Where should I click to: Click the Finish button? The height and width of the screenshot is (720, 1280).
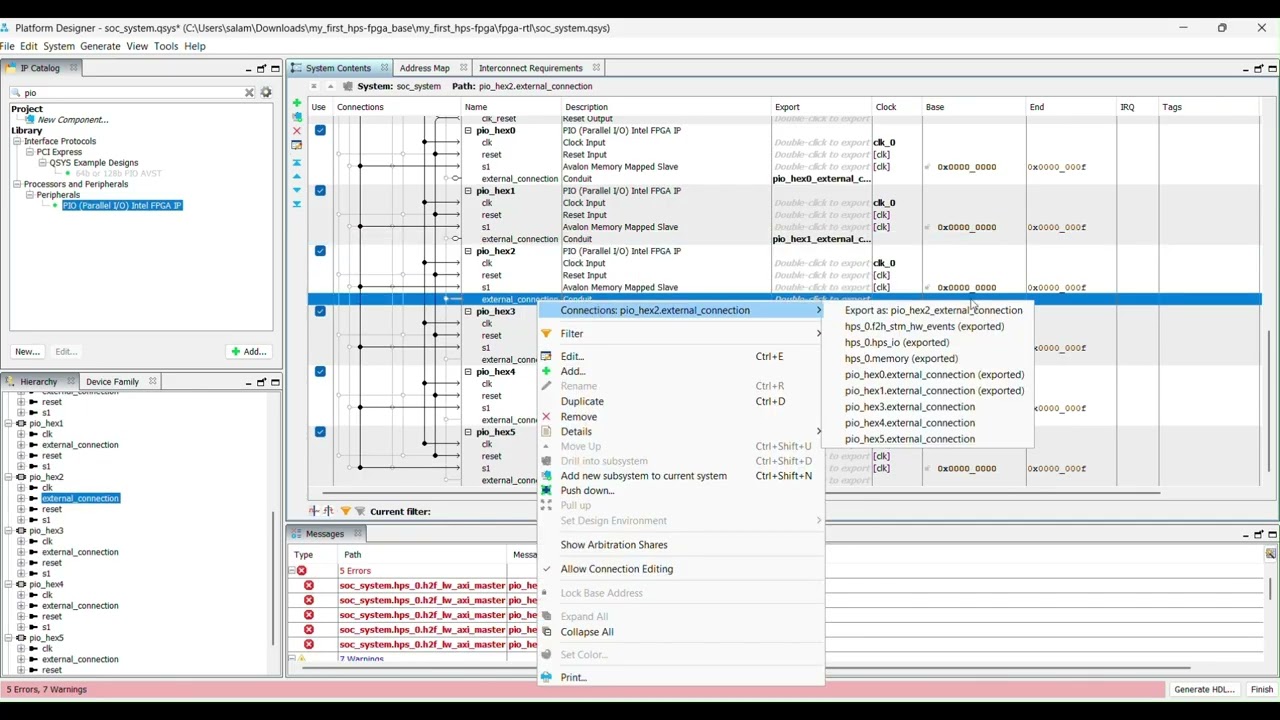click(1261, 689)
